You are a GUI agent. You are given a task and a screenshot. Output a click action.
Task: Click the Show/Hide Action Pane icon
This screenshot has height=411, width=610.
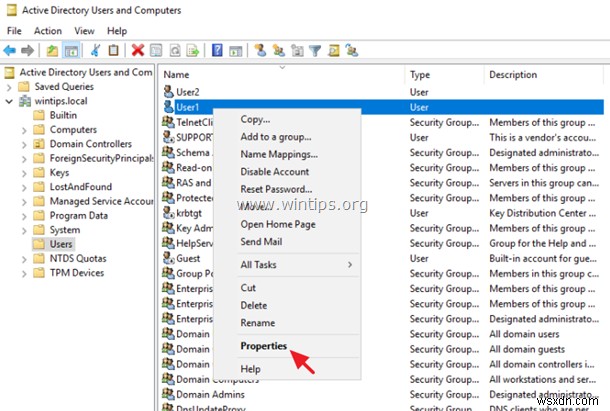coord(235,51)
